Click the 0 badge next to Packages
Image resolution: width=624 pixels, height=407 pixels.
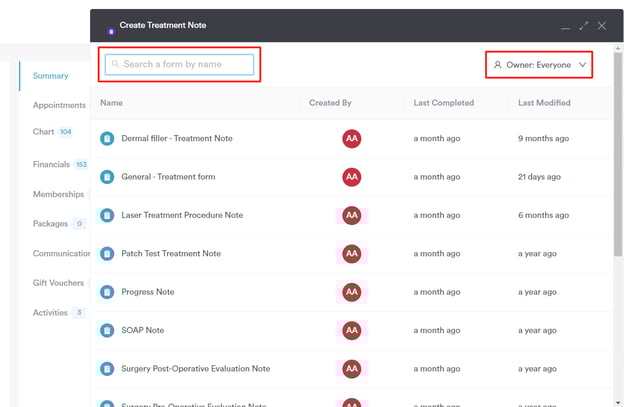(x=79, y=224)
